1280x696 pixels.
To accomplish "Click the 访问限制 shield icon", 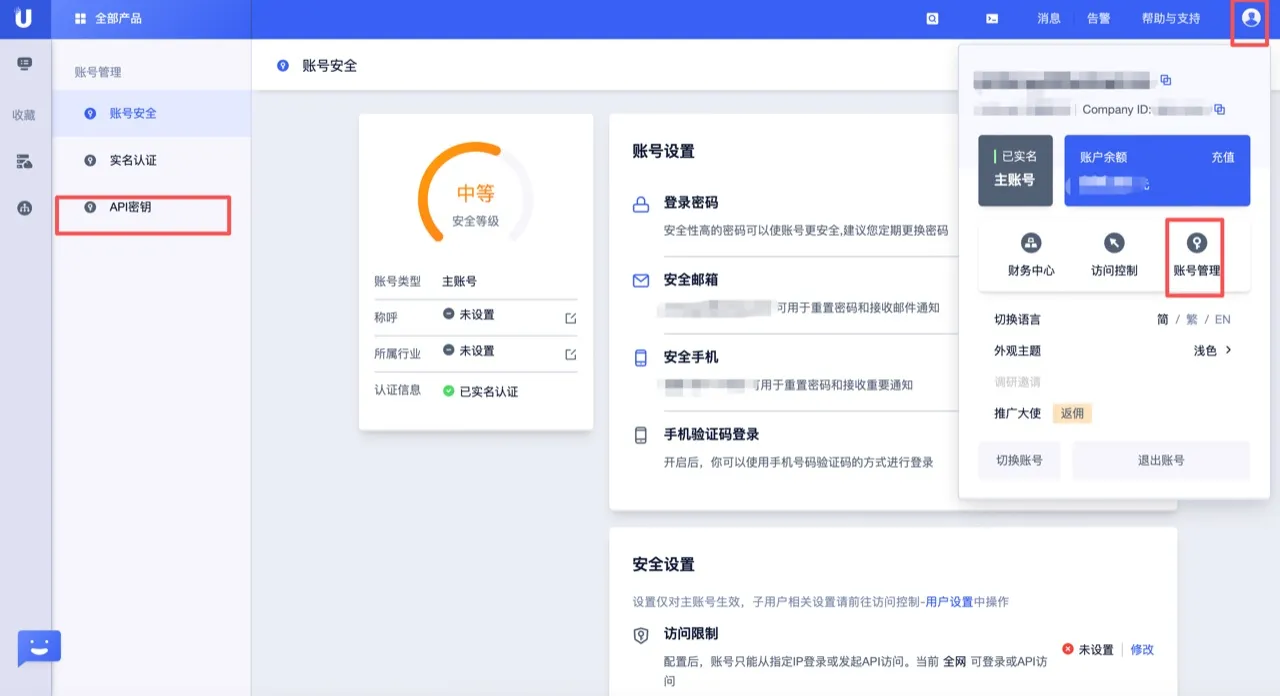I will (641, 636).
